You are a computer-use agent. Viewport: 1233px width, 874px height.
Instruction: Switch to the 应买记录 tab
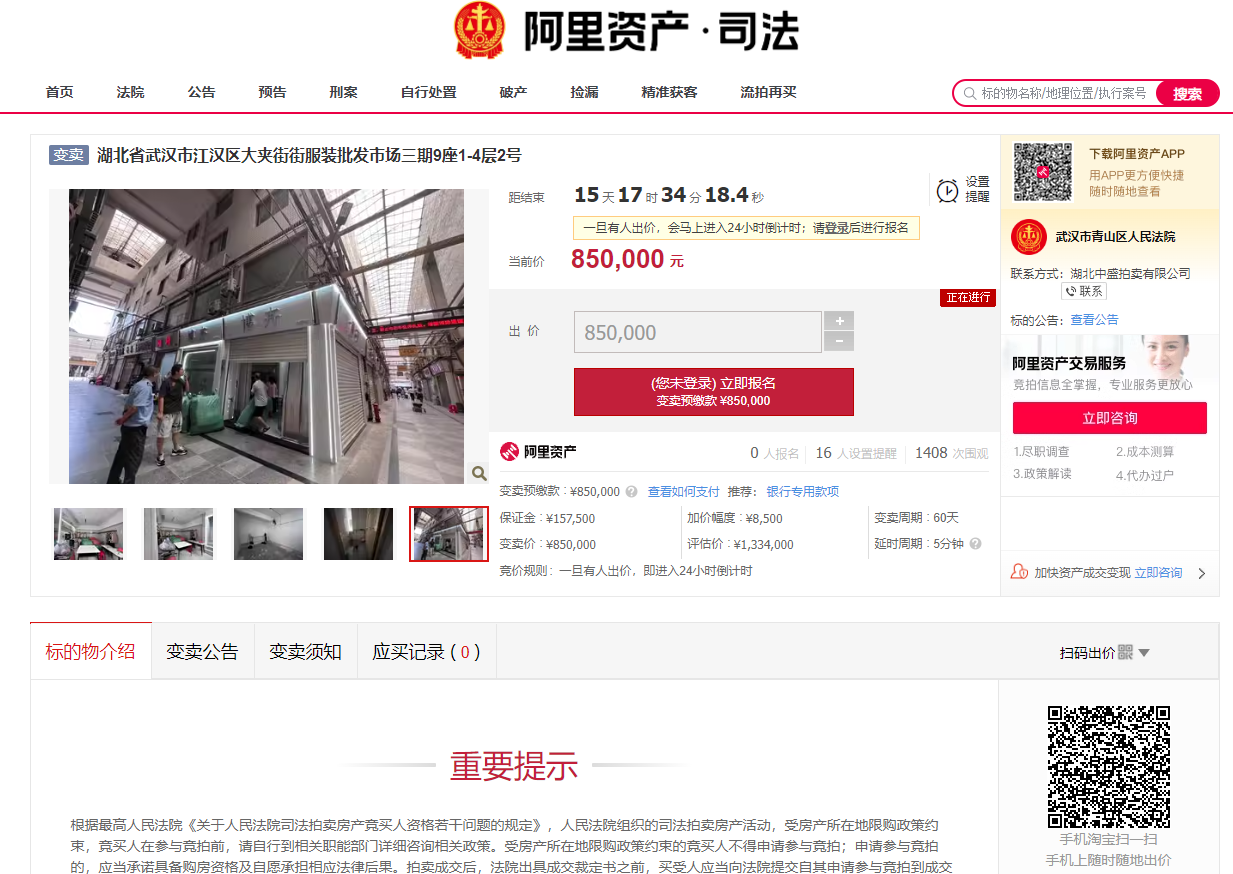tap(426, 652)
